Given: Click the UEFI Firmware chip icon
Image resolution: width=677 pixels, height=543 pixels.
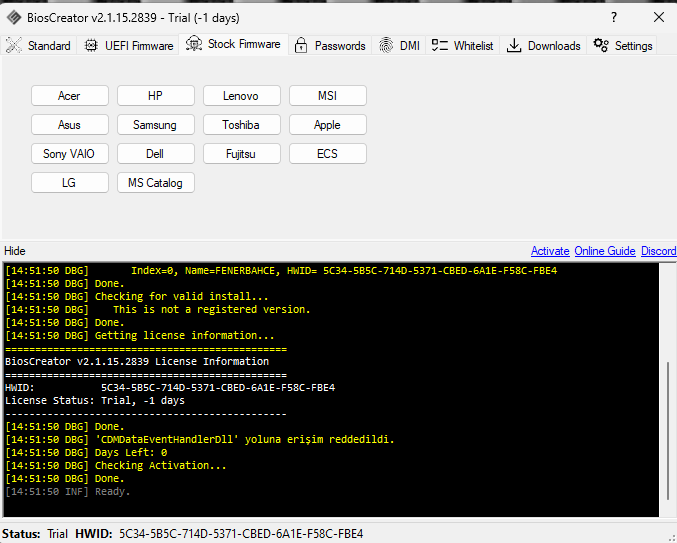Looking at the screenshot, I should tap(91, 46).
